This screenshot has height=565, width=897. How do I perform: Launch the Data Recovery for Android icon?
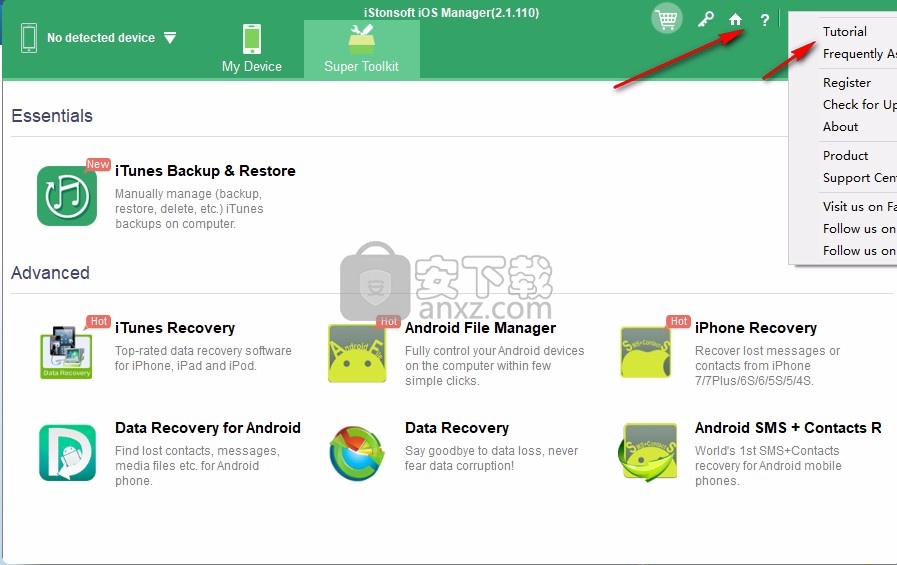tap(68, 452)
